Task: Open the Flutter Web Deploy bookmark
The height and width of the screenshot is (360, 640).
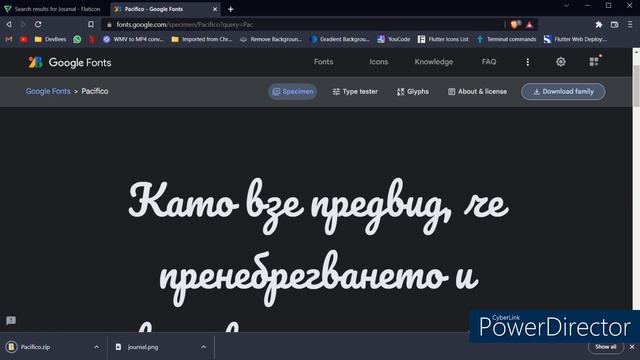Action: click(576, 39)
